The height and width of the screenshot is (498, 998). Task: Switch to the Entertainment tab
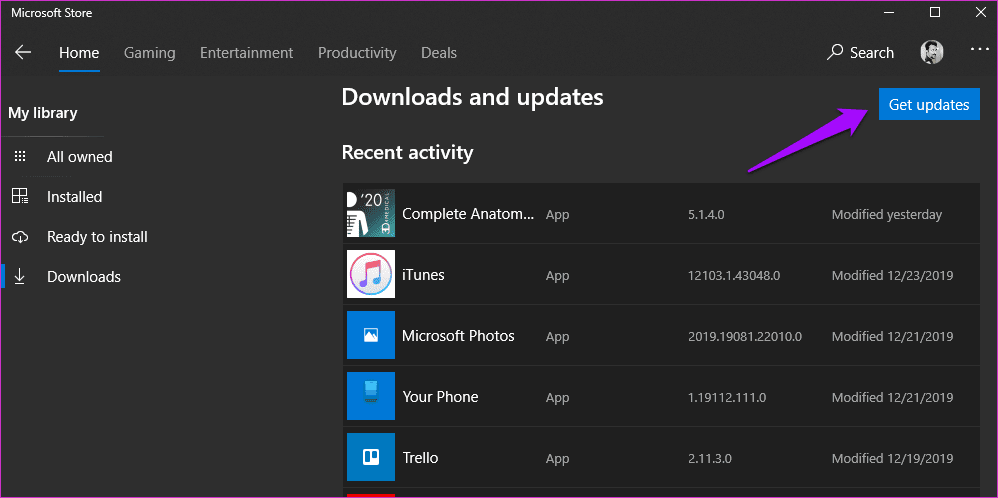point(246,53)
